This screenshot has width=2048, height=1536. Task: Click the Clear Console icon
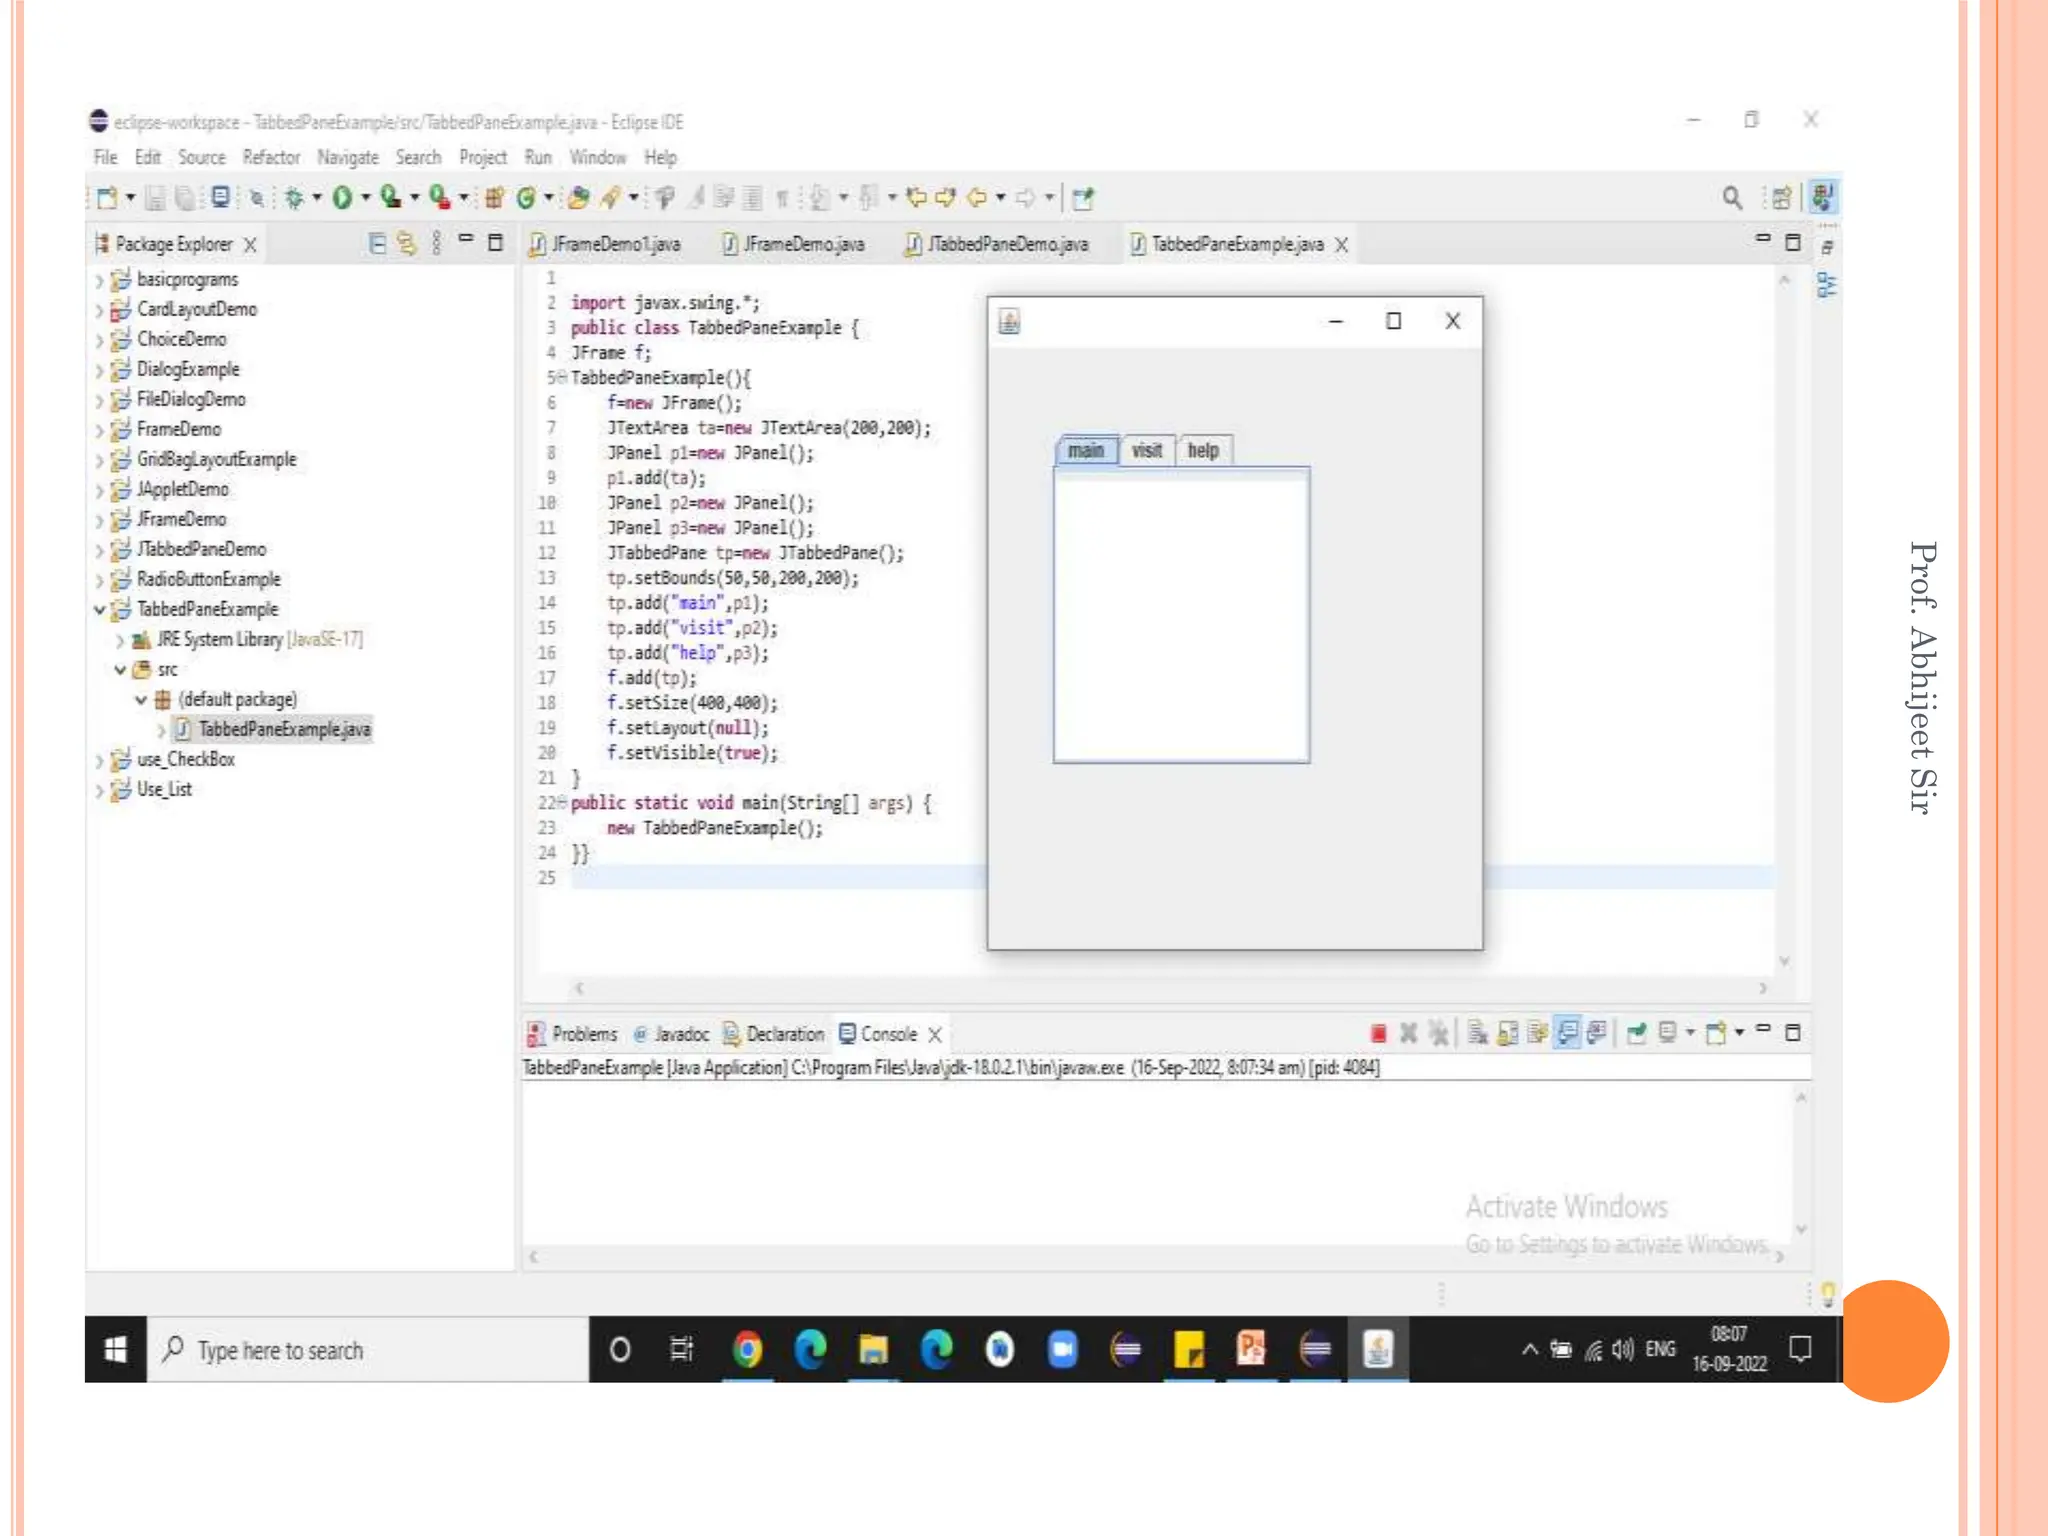click(1478, 1033)
